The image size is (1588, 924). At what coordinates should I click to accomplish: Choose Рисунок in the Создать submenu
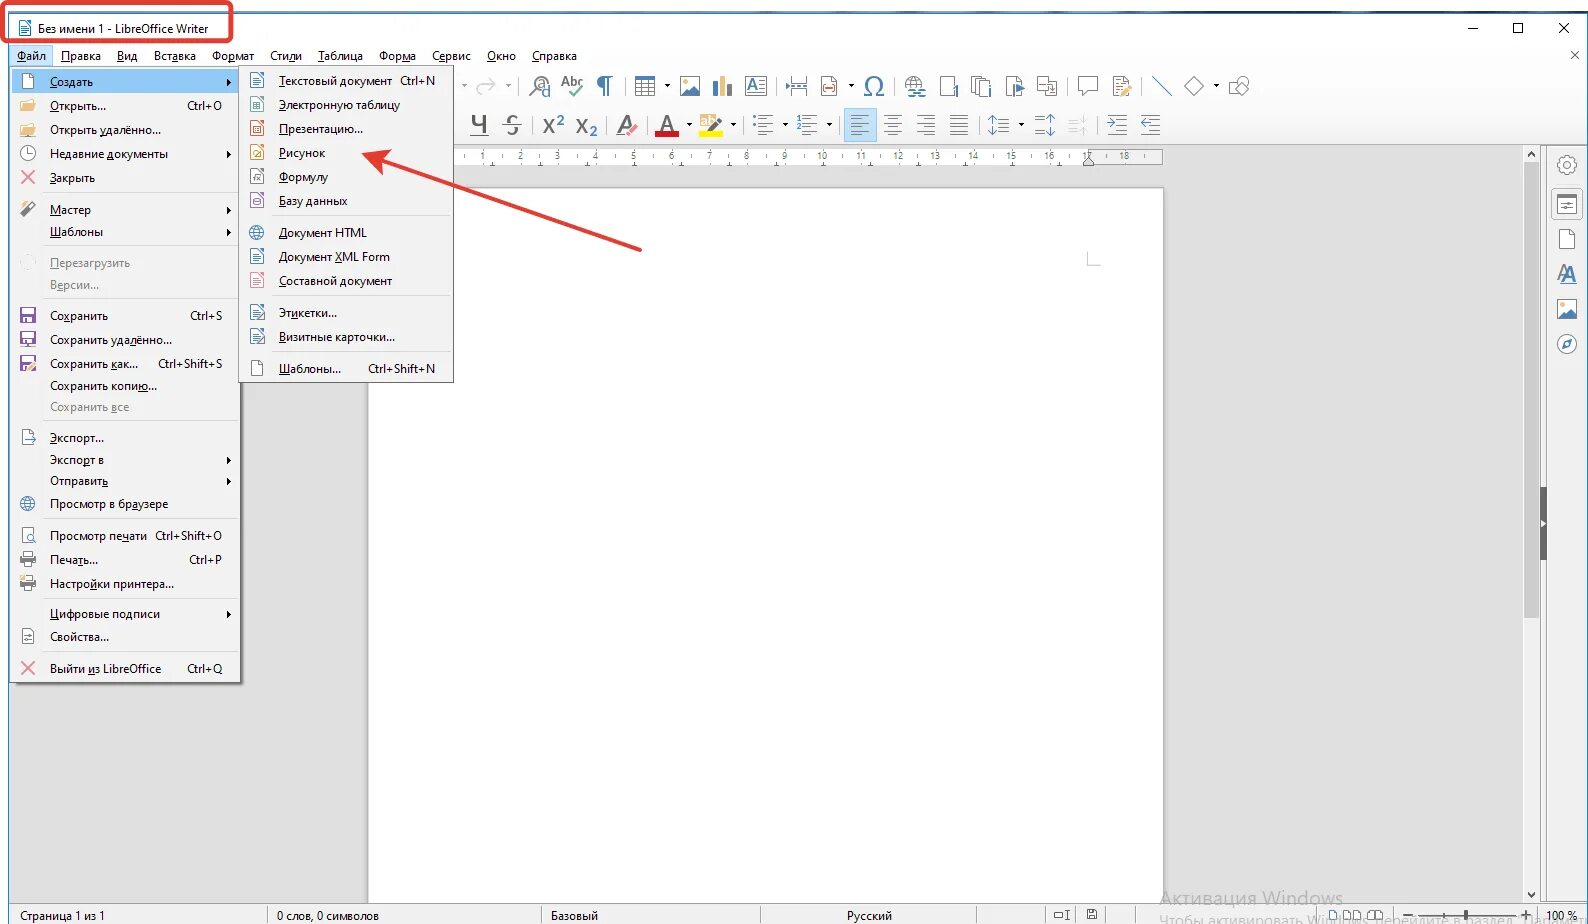click(346, 153)
